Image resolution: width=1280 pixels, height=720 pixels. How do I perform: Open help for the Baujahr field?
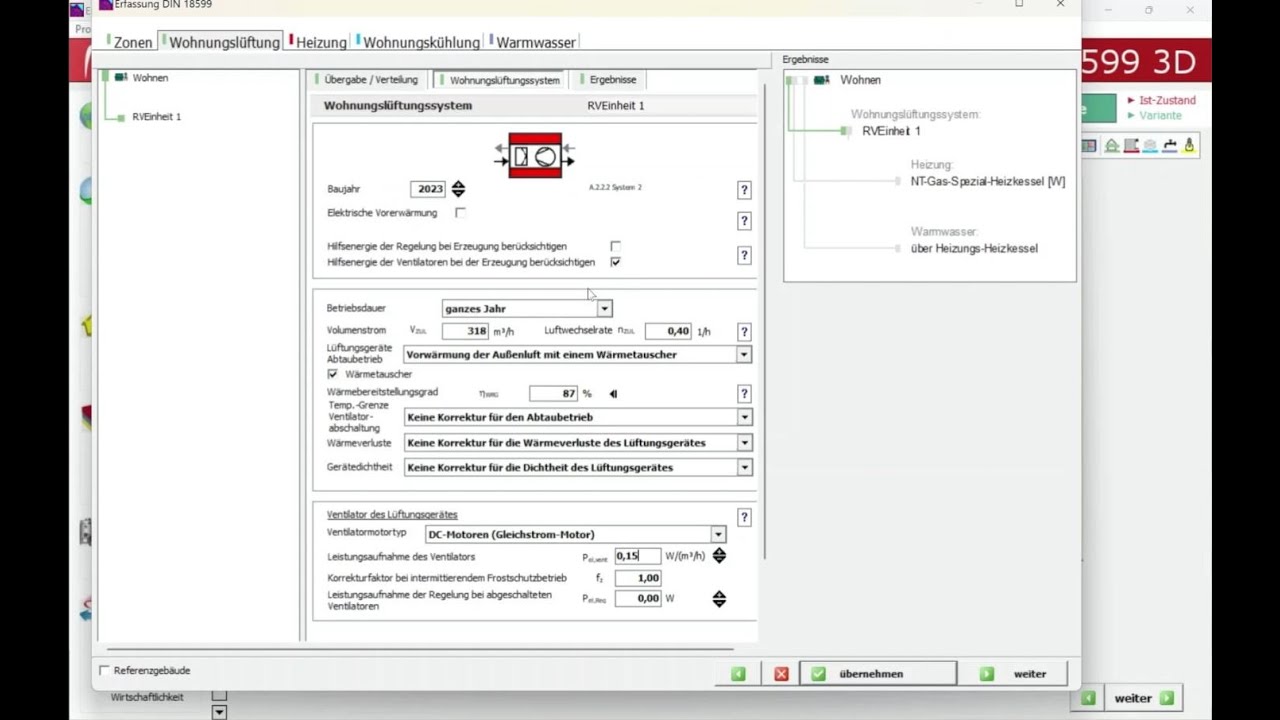click(x=744, y=190)
